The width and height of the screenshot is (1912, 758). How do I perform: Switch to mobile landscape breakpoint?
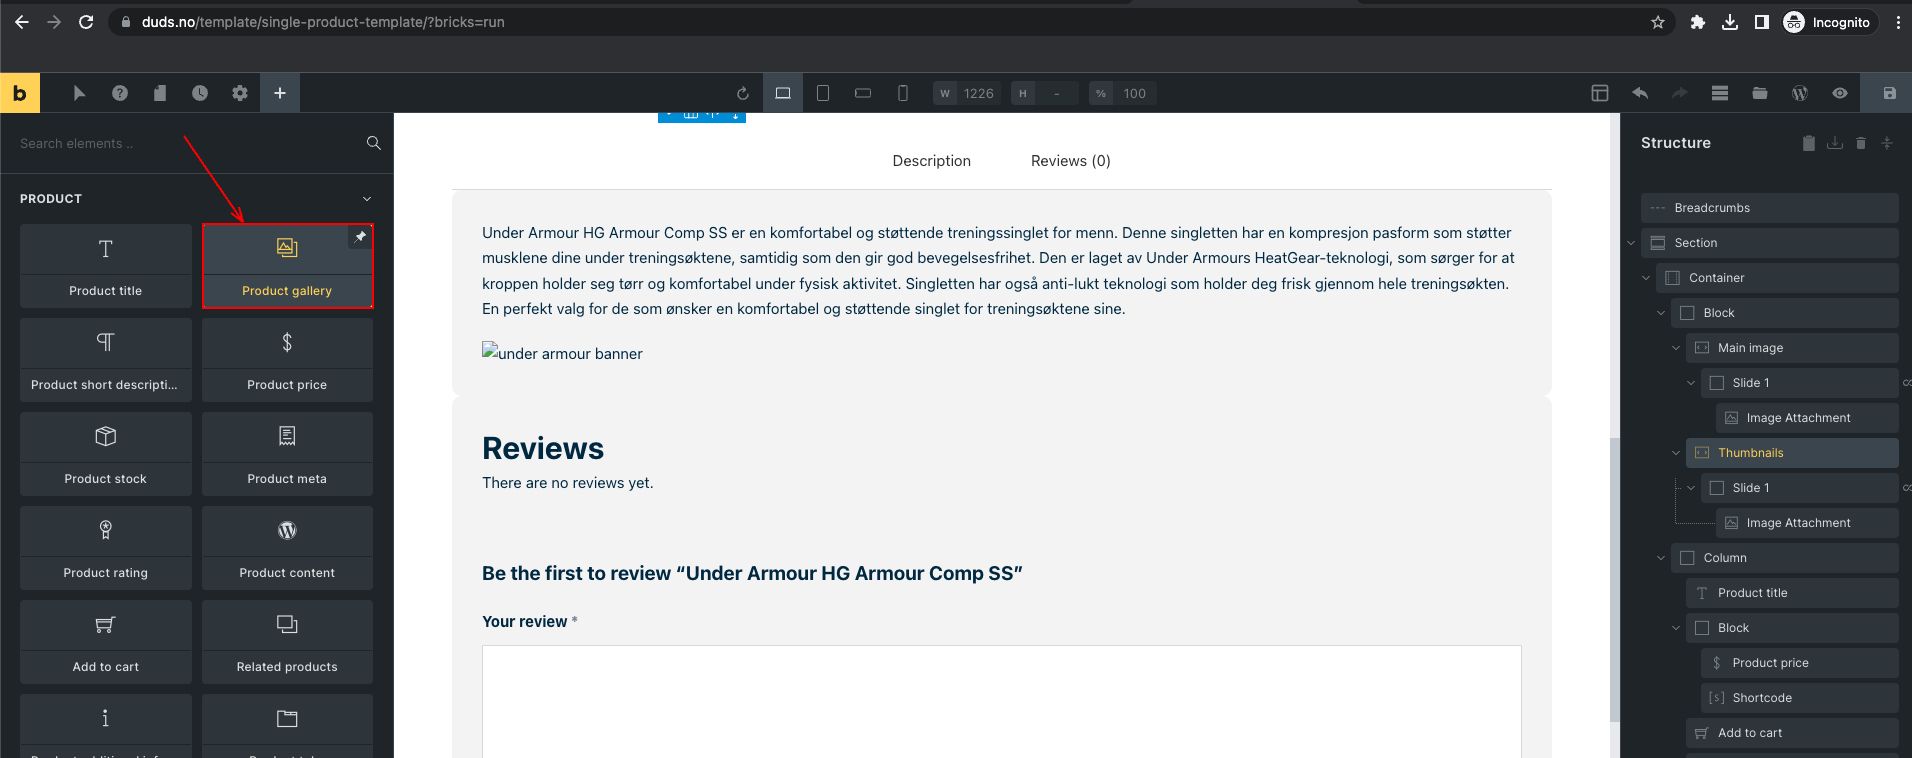tap(863, 93)
